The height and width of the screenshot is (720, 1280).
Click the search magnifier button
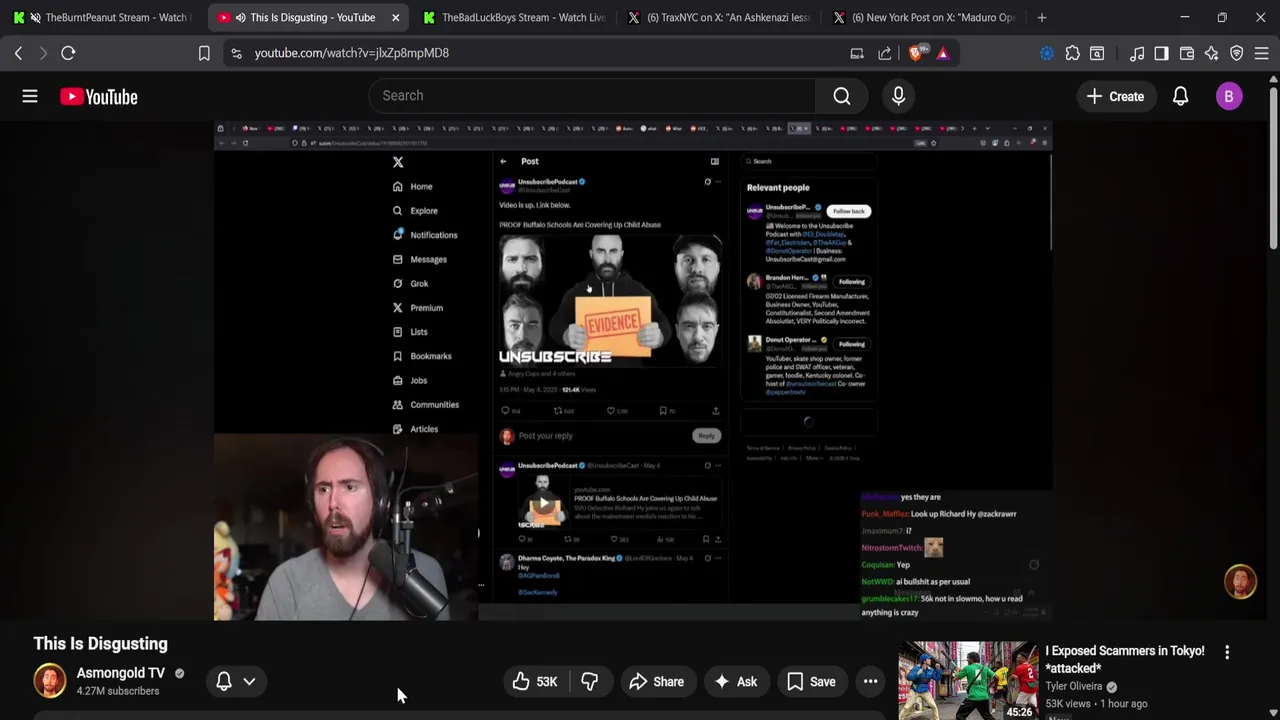click(842, 96)
